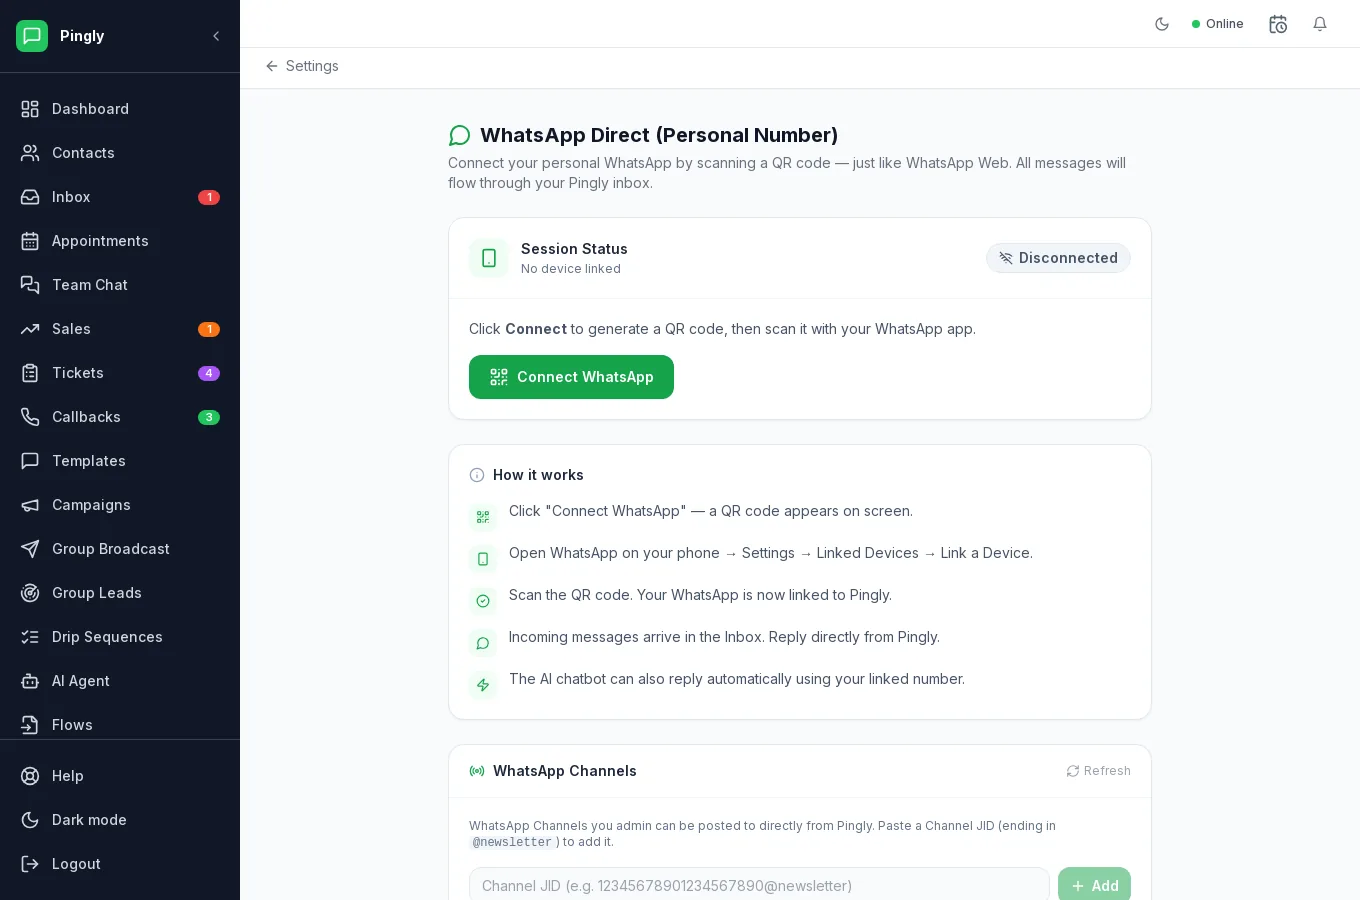
Task: Open Callbacks via phone icon
Action: pyautogui.click(x=30, y=417)
